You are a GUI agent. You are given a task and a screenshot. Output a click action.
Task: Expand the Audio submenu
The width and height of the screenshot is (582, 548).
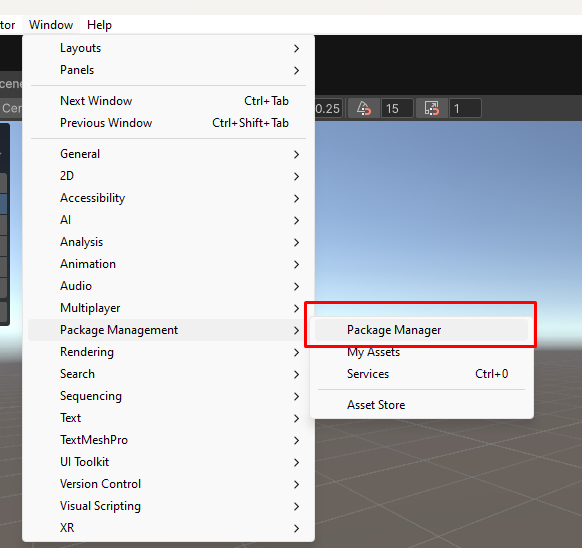click(168, 286)
